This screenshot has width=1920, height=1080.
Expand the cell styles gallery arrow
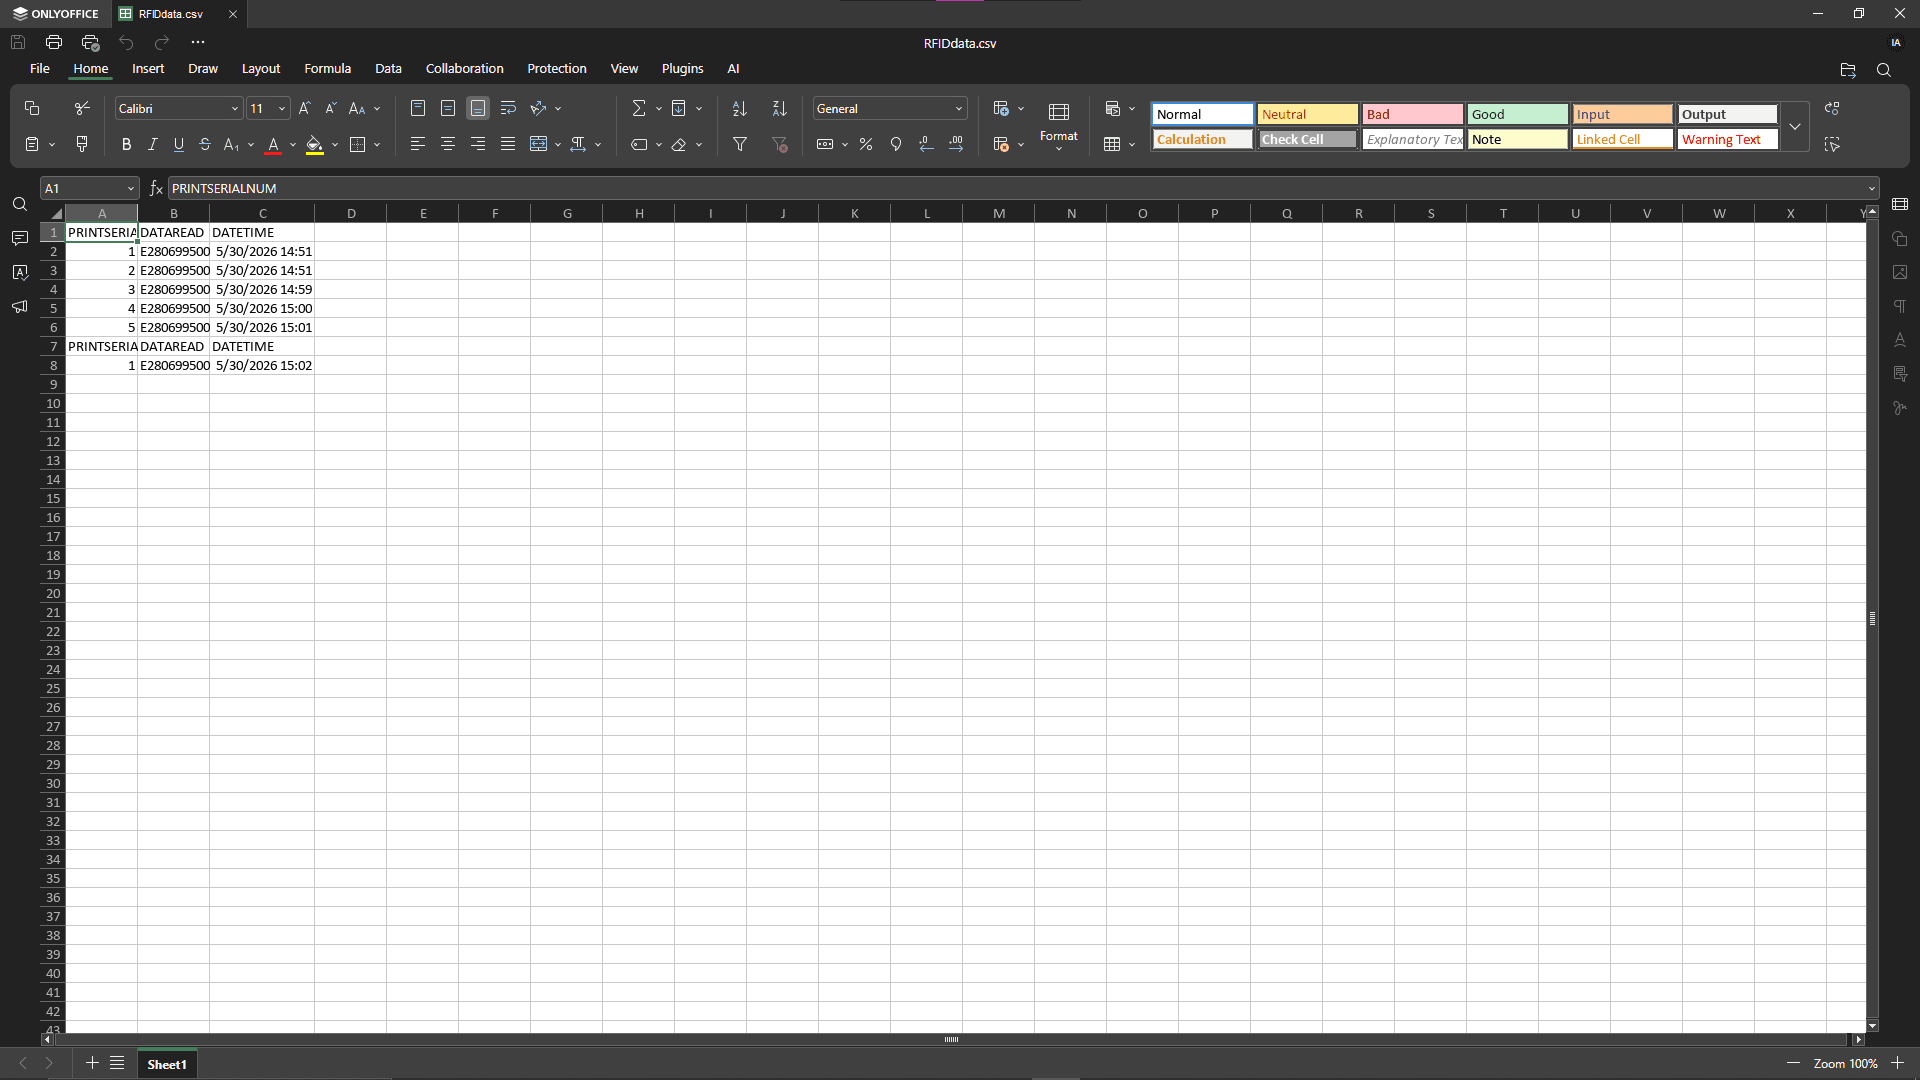tap(1795, 127)
